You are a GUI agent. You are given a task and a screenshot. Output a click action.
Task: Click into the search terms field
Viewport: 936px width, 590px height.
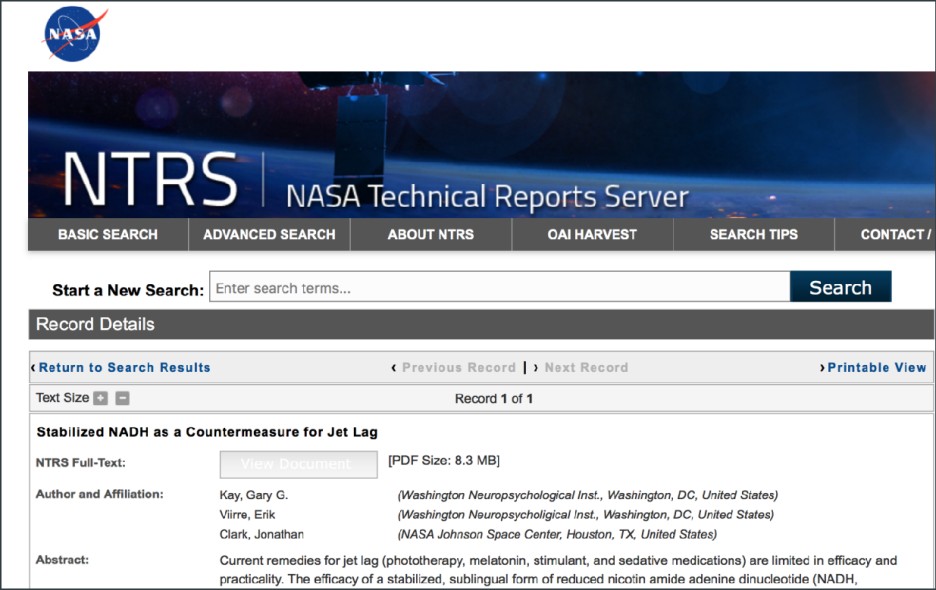[500, 287]
